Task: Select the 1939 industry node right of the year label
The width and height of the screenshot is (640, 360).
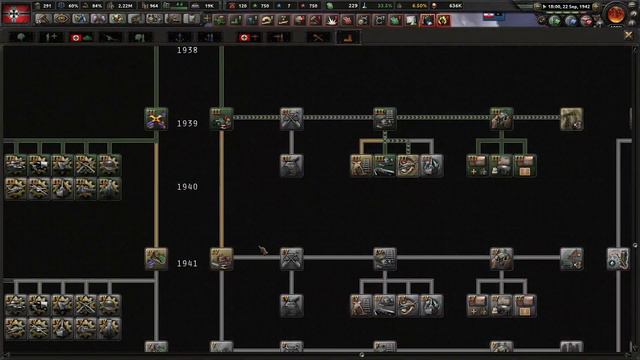Action: [x=222, y=119]
